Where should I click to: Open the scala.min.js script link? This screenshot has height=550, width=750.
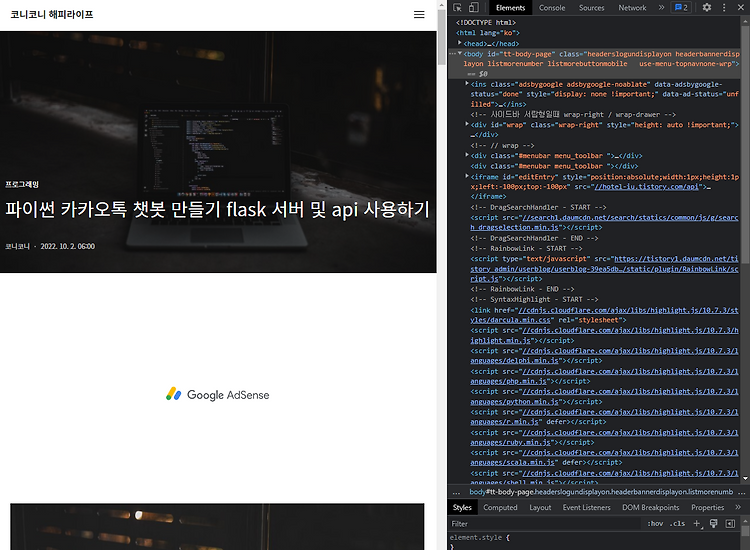point(604,458)
